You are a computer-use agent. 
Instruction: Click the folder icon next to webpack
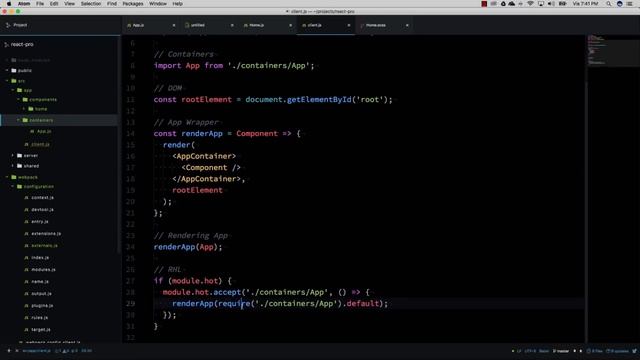click(14, 177)
